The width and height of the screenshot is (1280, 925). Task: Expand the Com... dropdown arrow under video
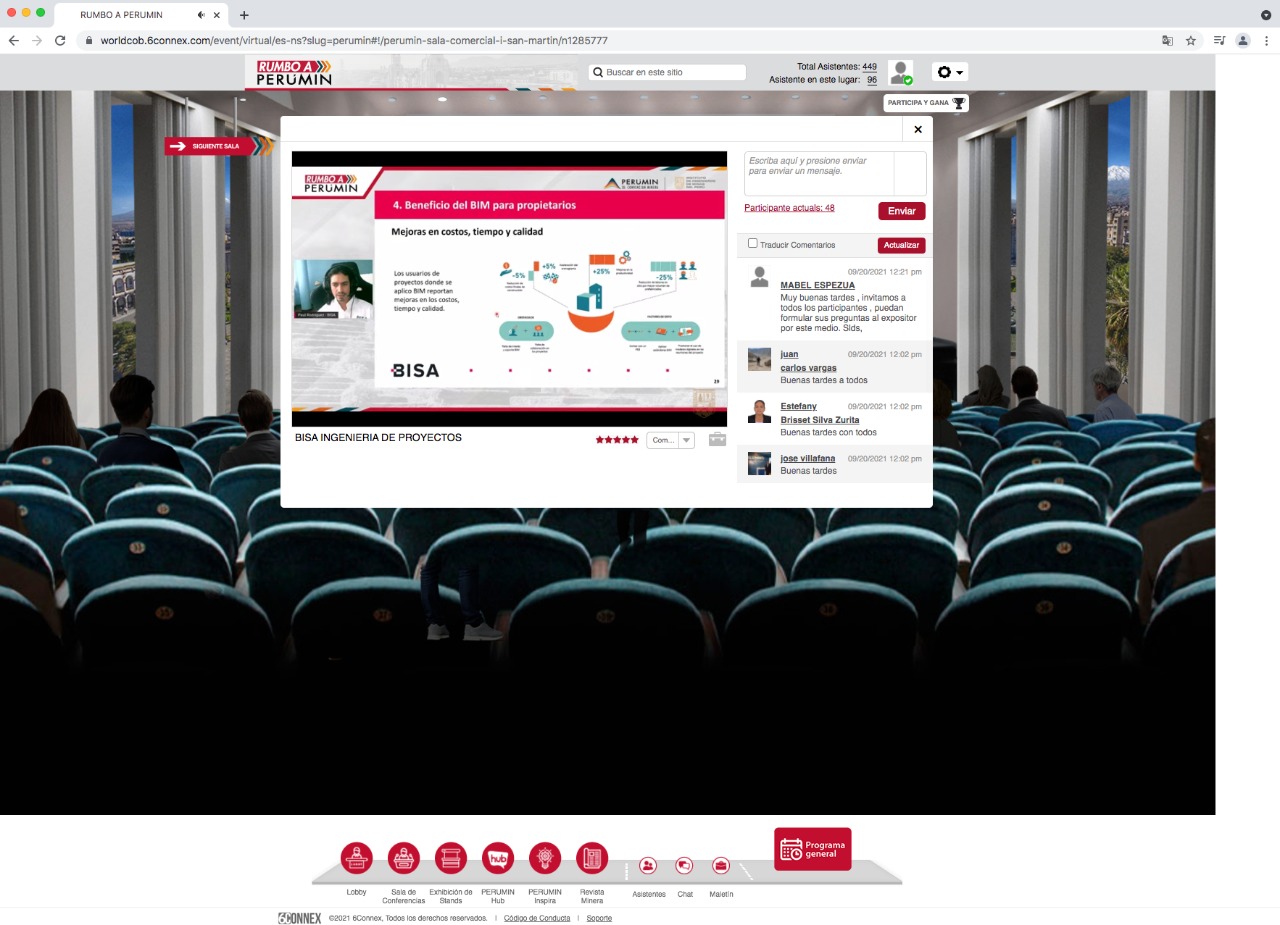pos(686,440)
